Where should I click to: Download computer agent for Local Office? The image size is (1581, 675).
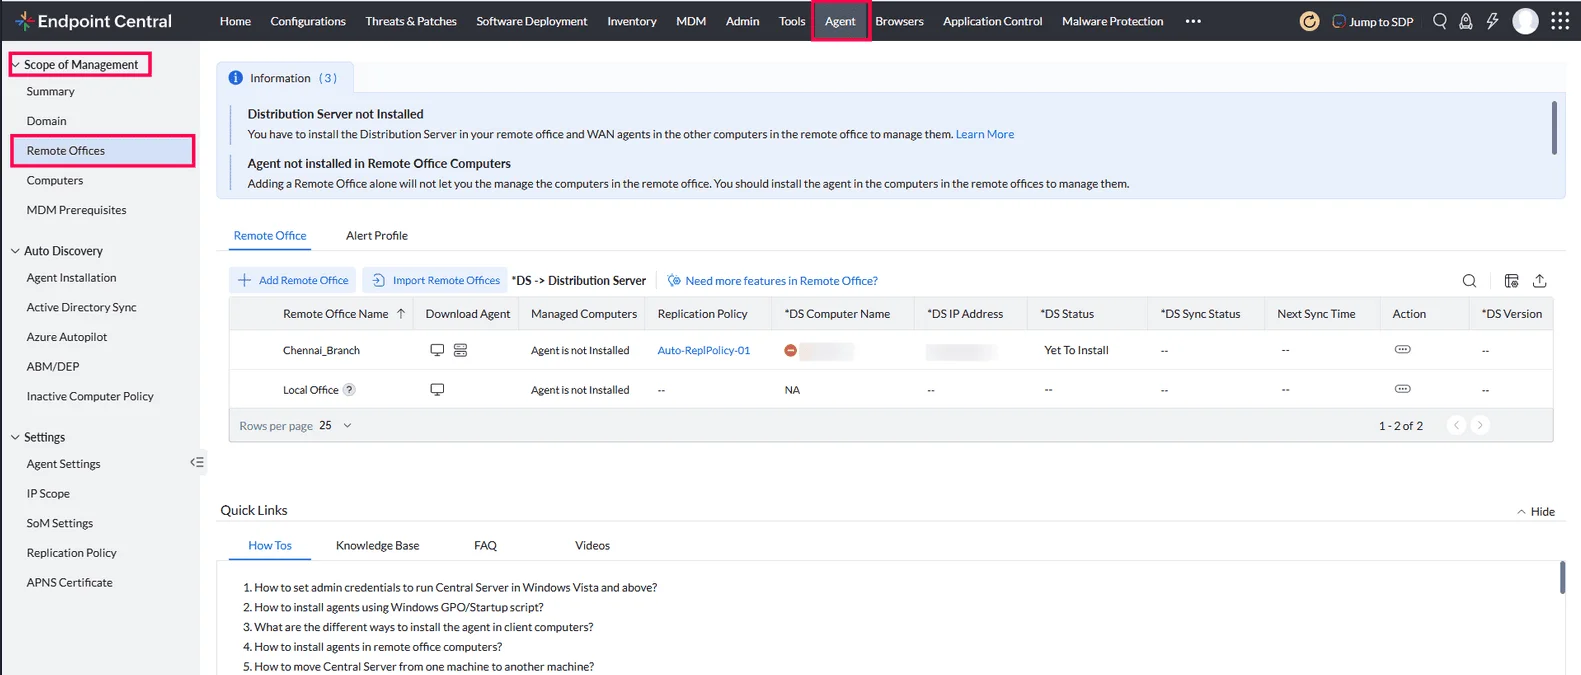[437, 390]
